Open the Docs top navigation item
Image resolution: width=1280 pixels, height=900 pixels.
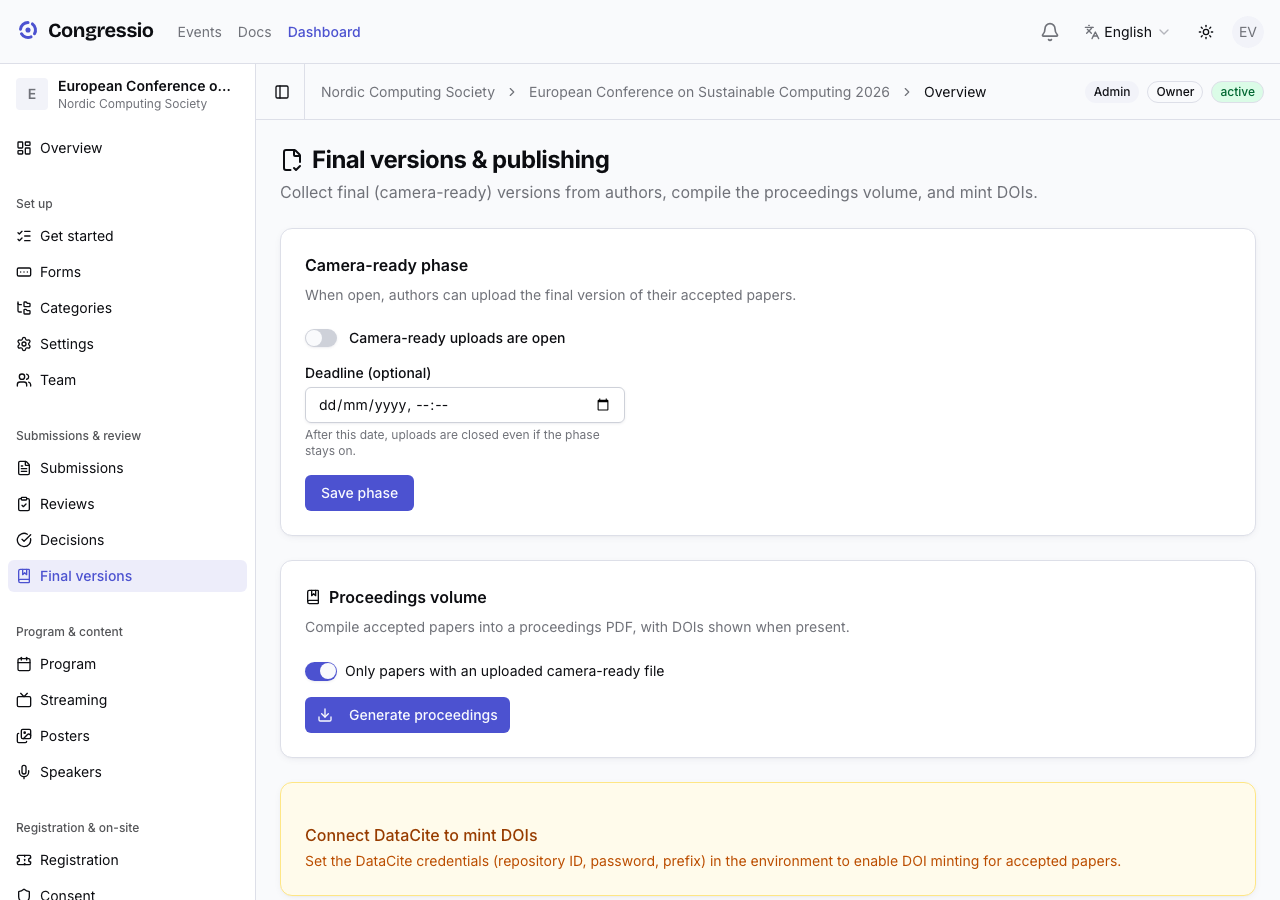coord(255,32)
